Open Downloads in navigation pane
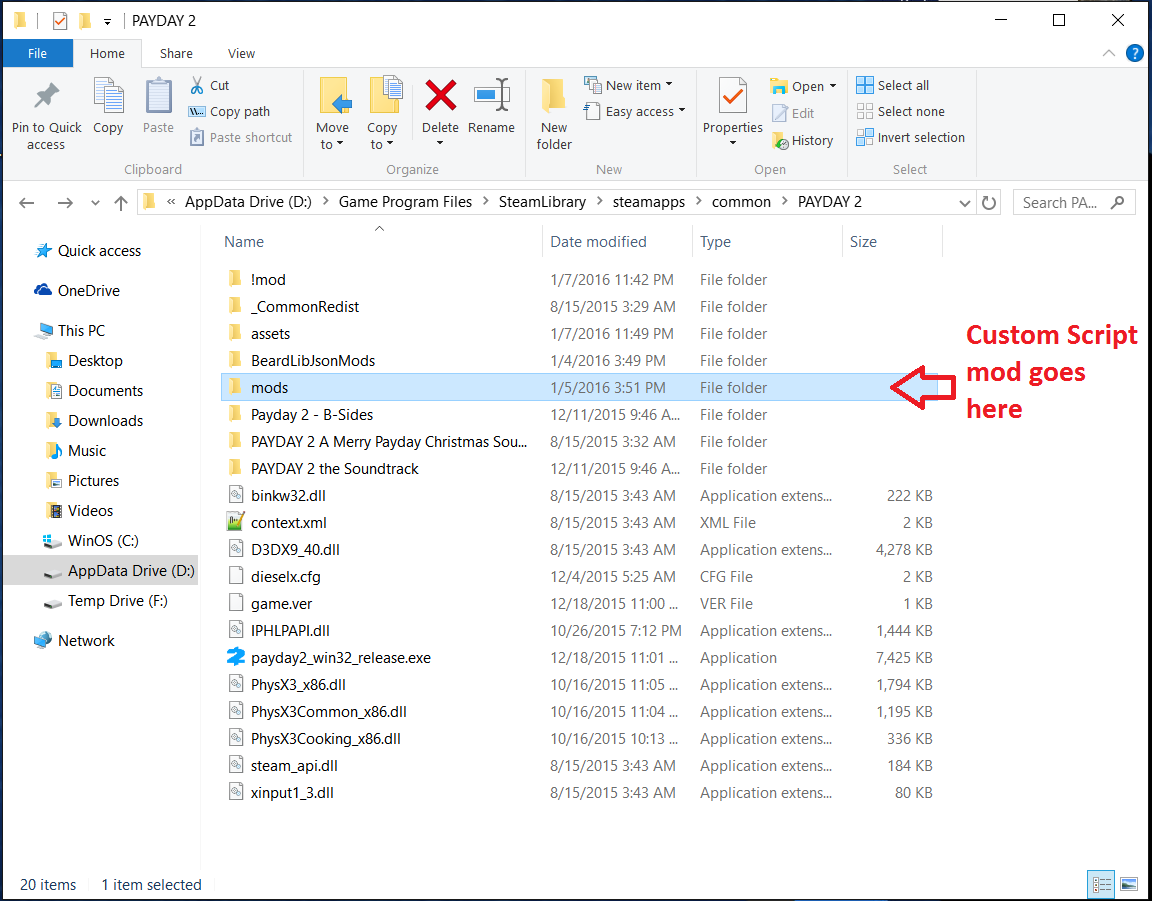The height and width of the screenshot is (901, 1152). point(94,420)
